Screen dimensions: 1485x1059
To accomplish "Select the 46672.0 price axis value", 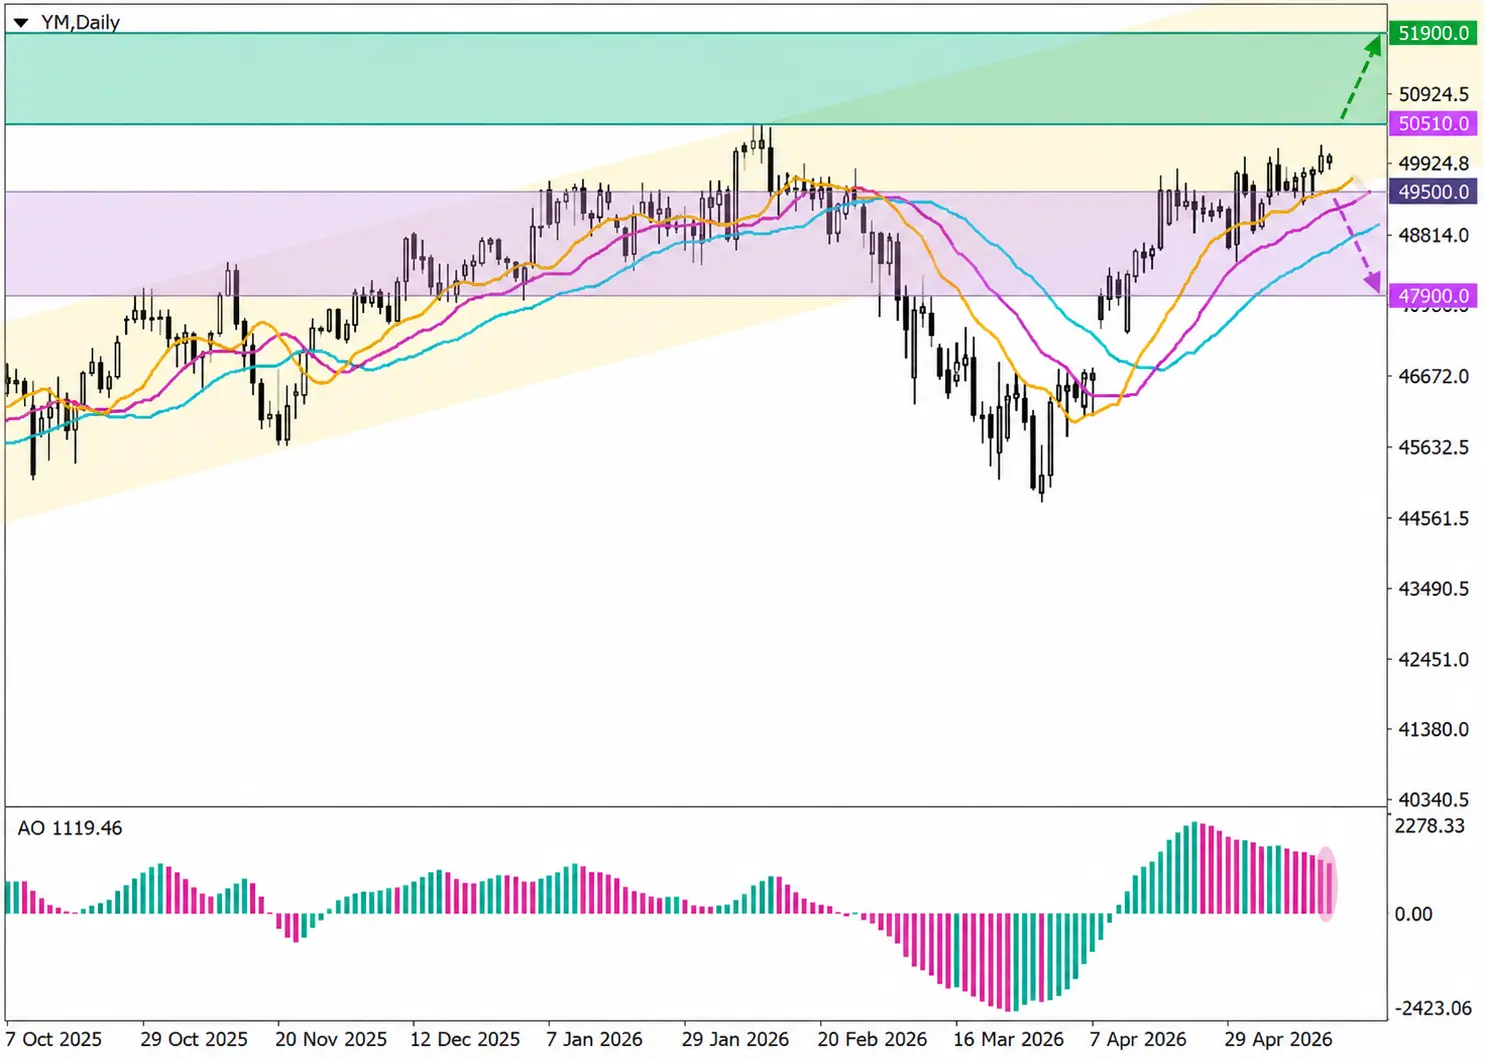I will 1434,376.
